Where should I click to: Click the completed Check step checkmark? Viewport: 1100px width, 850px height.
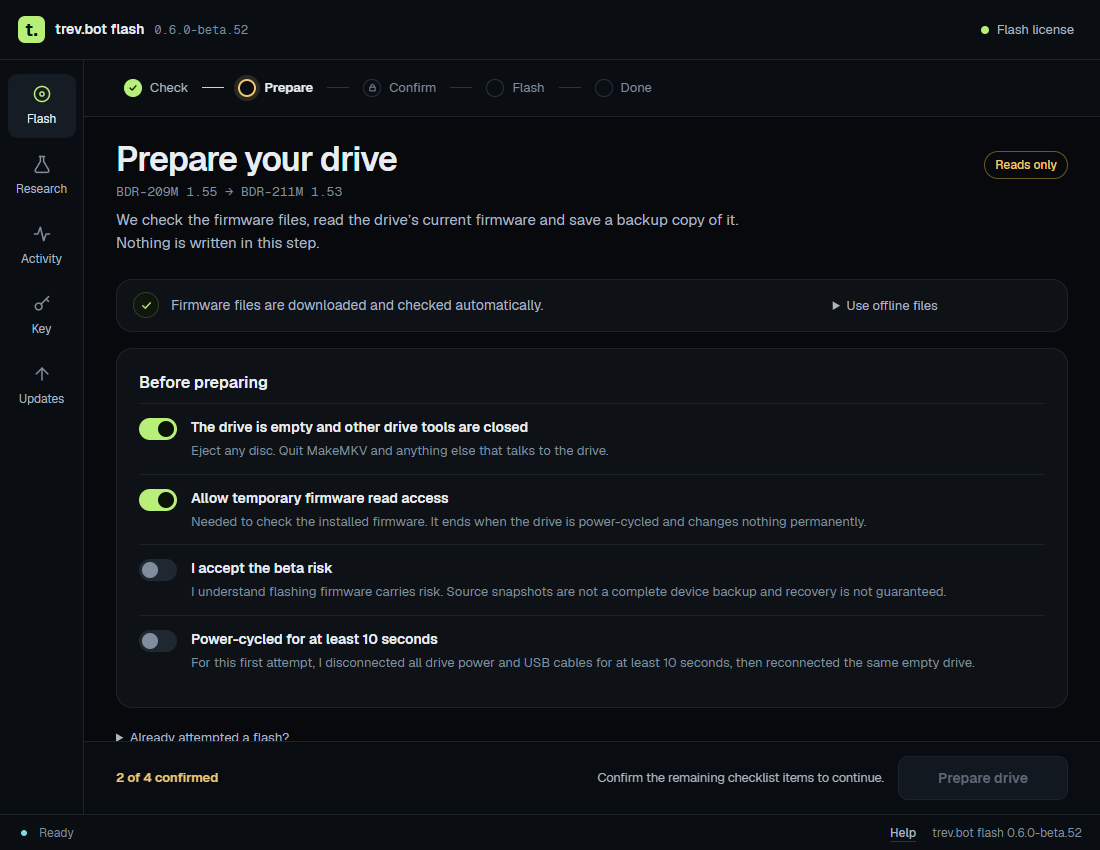[133, 88]
